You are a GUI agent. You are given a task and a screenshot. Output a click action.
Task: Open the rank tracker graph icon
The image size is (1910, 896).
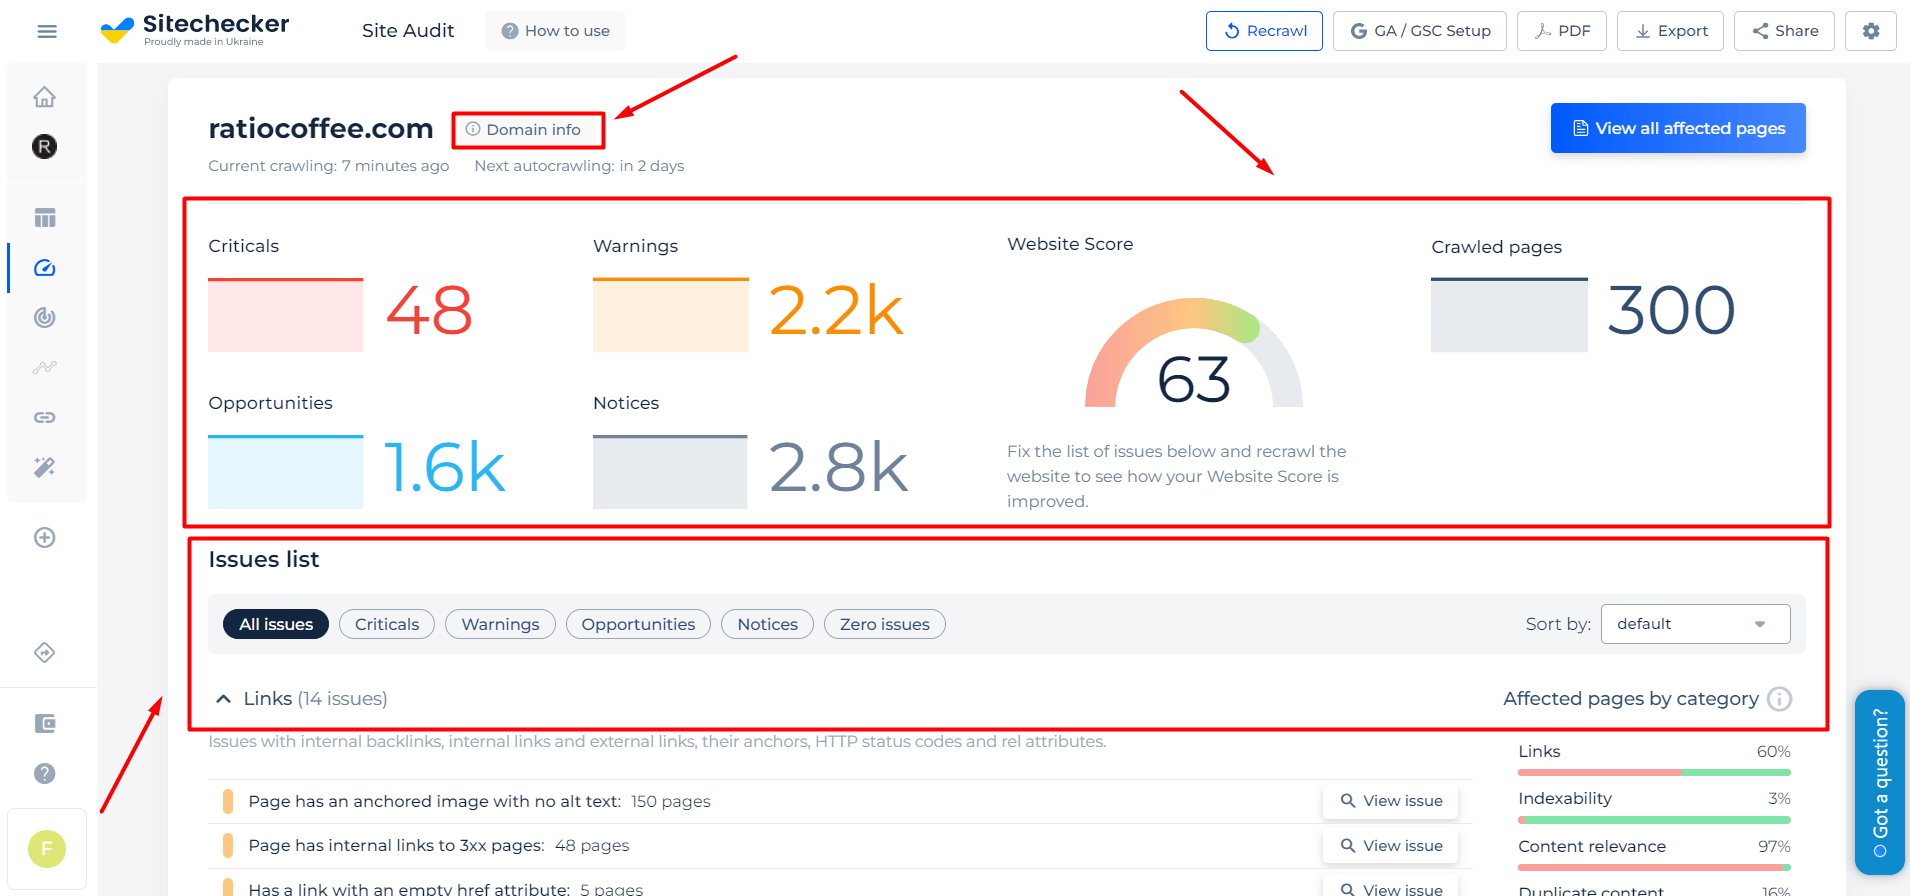tap(45, 367)
